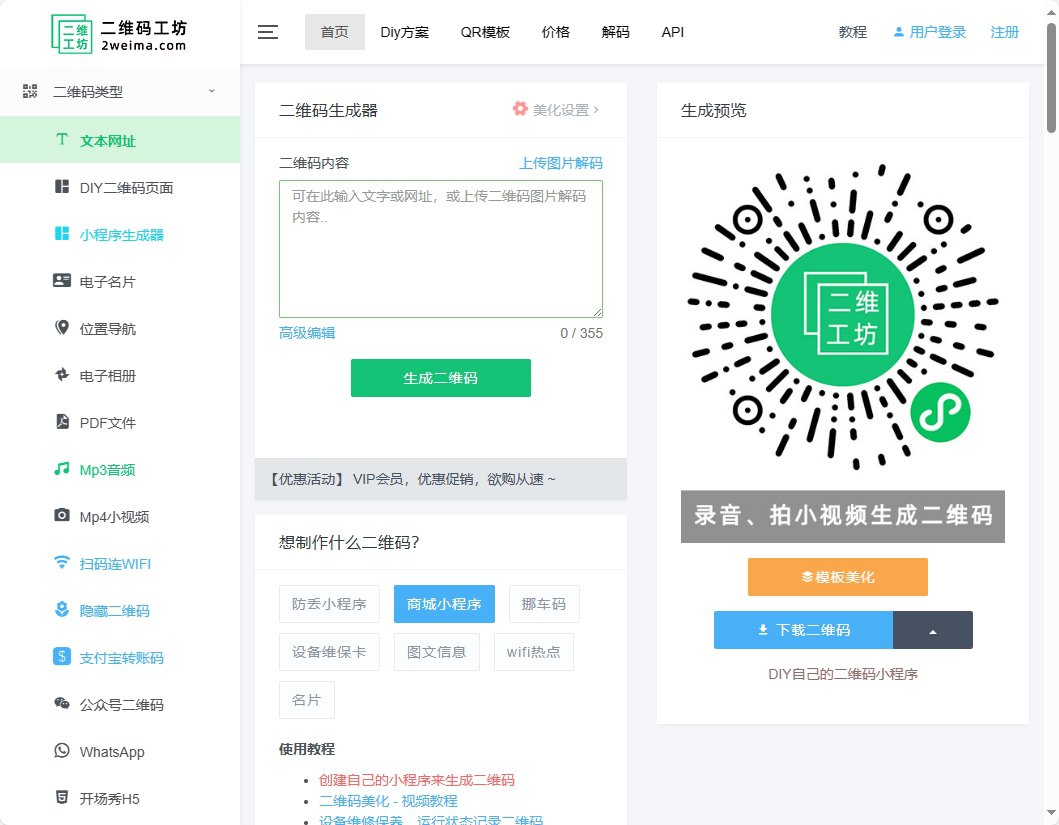
Task: Click the 二维码工坊 2weima.com logo
Action: [x=119, y=33]
